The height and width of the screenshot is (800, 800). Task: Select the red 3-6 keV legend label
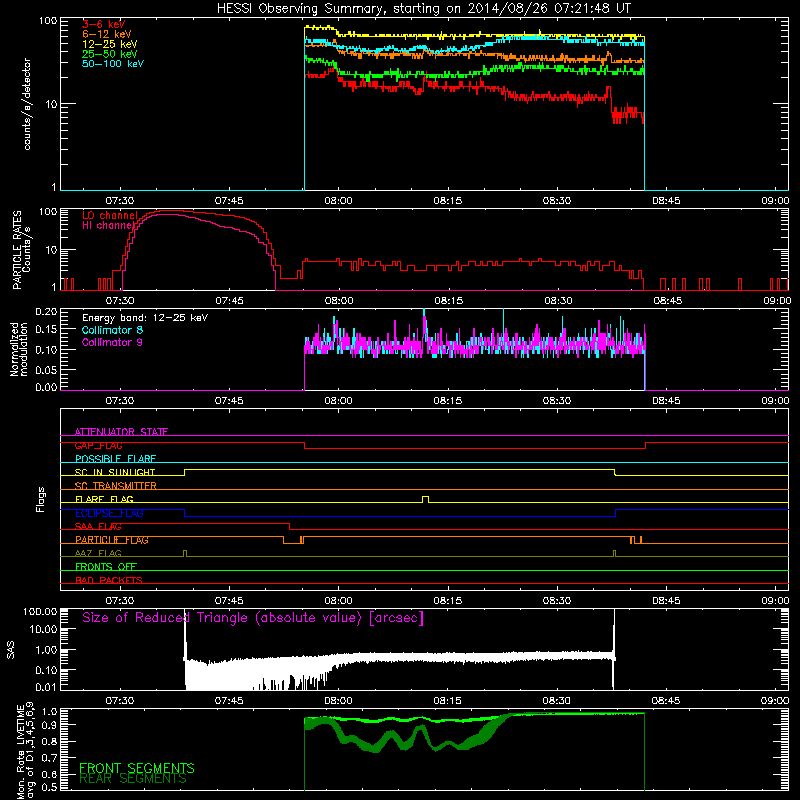point(104,24)
